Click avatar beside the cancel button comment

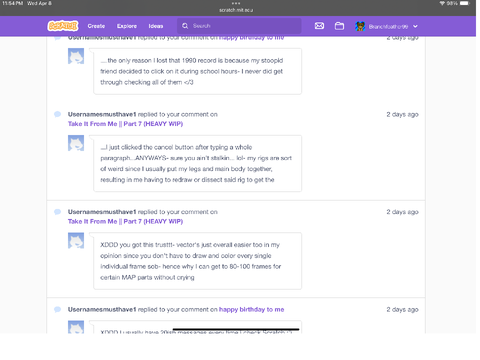tap(76, 143)
